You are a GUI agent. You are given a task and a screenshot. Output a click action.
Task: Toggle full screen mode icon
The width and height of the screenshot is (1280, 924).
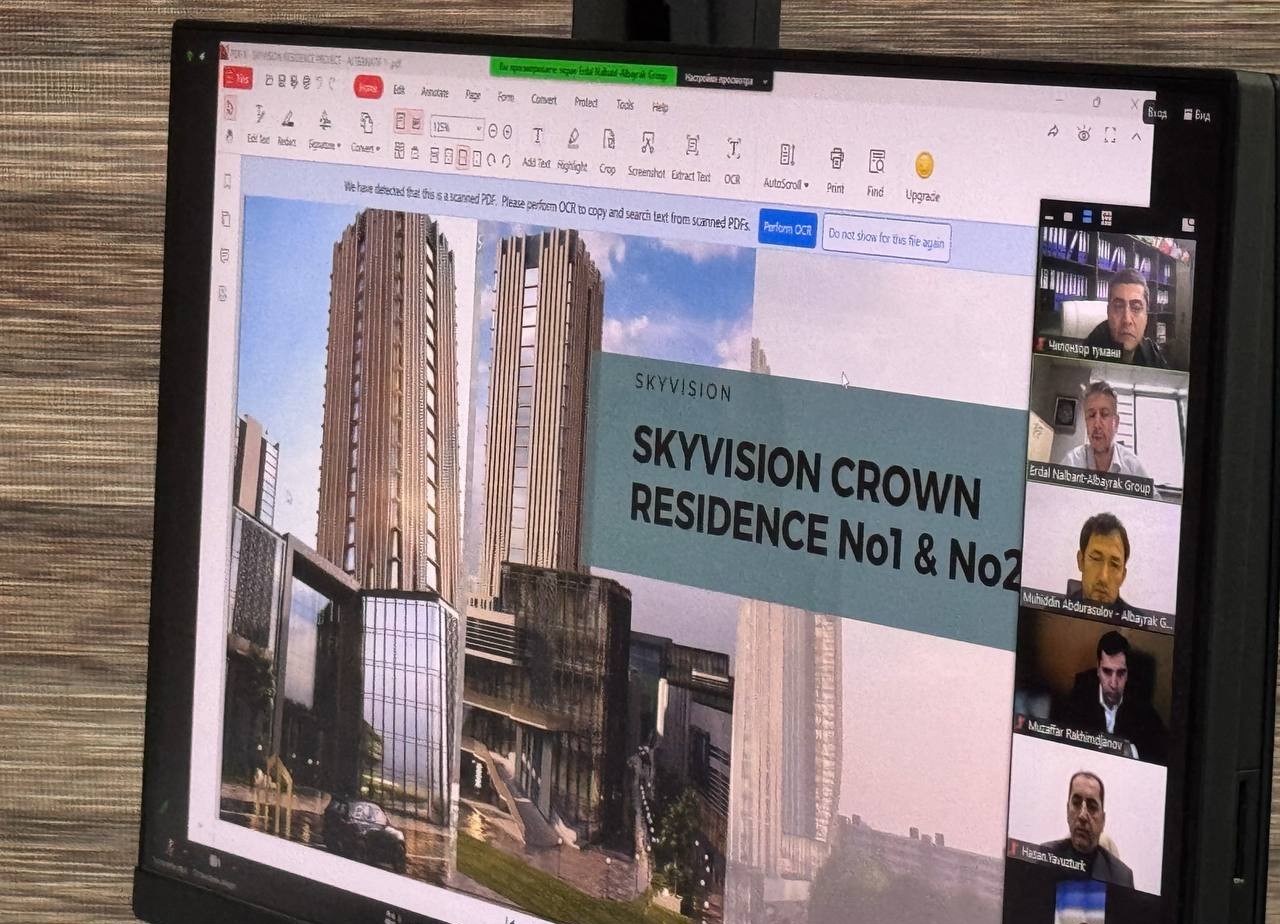pos(1110,134)
